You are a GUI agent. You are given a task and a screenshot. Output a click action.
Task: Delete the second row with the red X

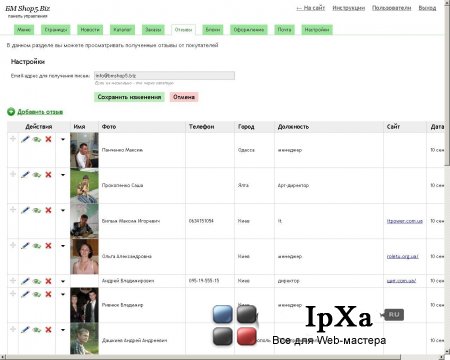pos(48,175)
